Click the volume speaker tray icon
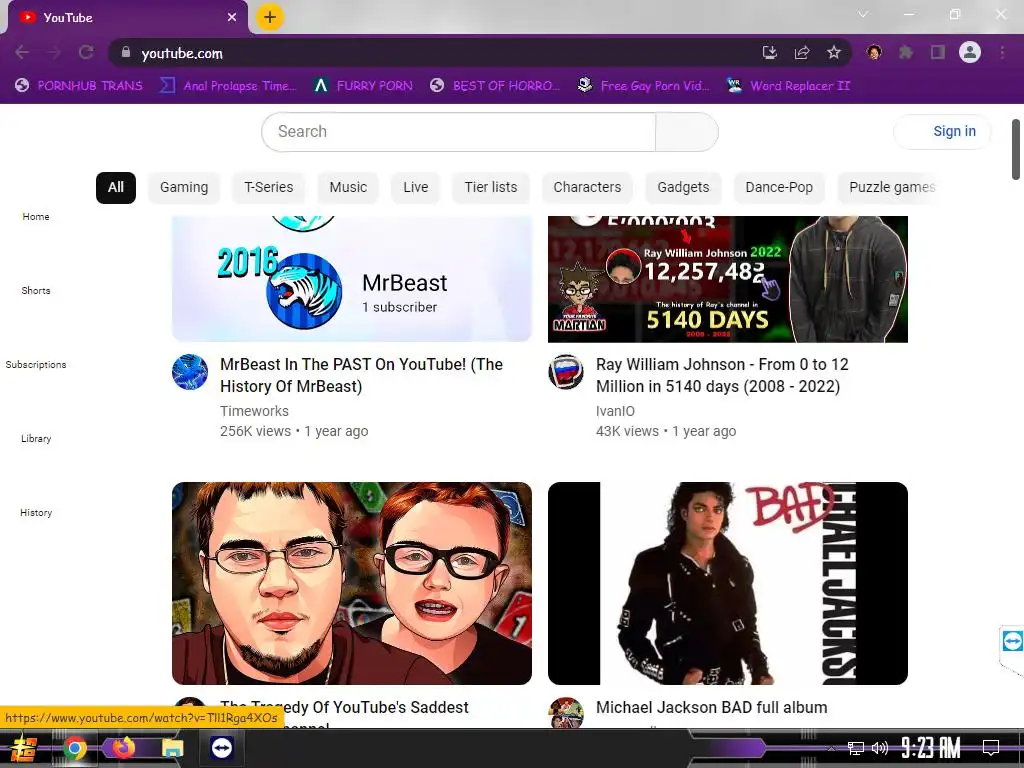Viewport: 1024px width, 768px height. tap(880, 748)
